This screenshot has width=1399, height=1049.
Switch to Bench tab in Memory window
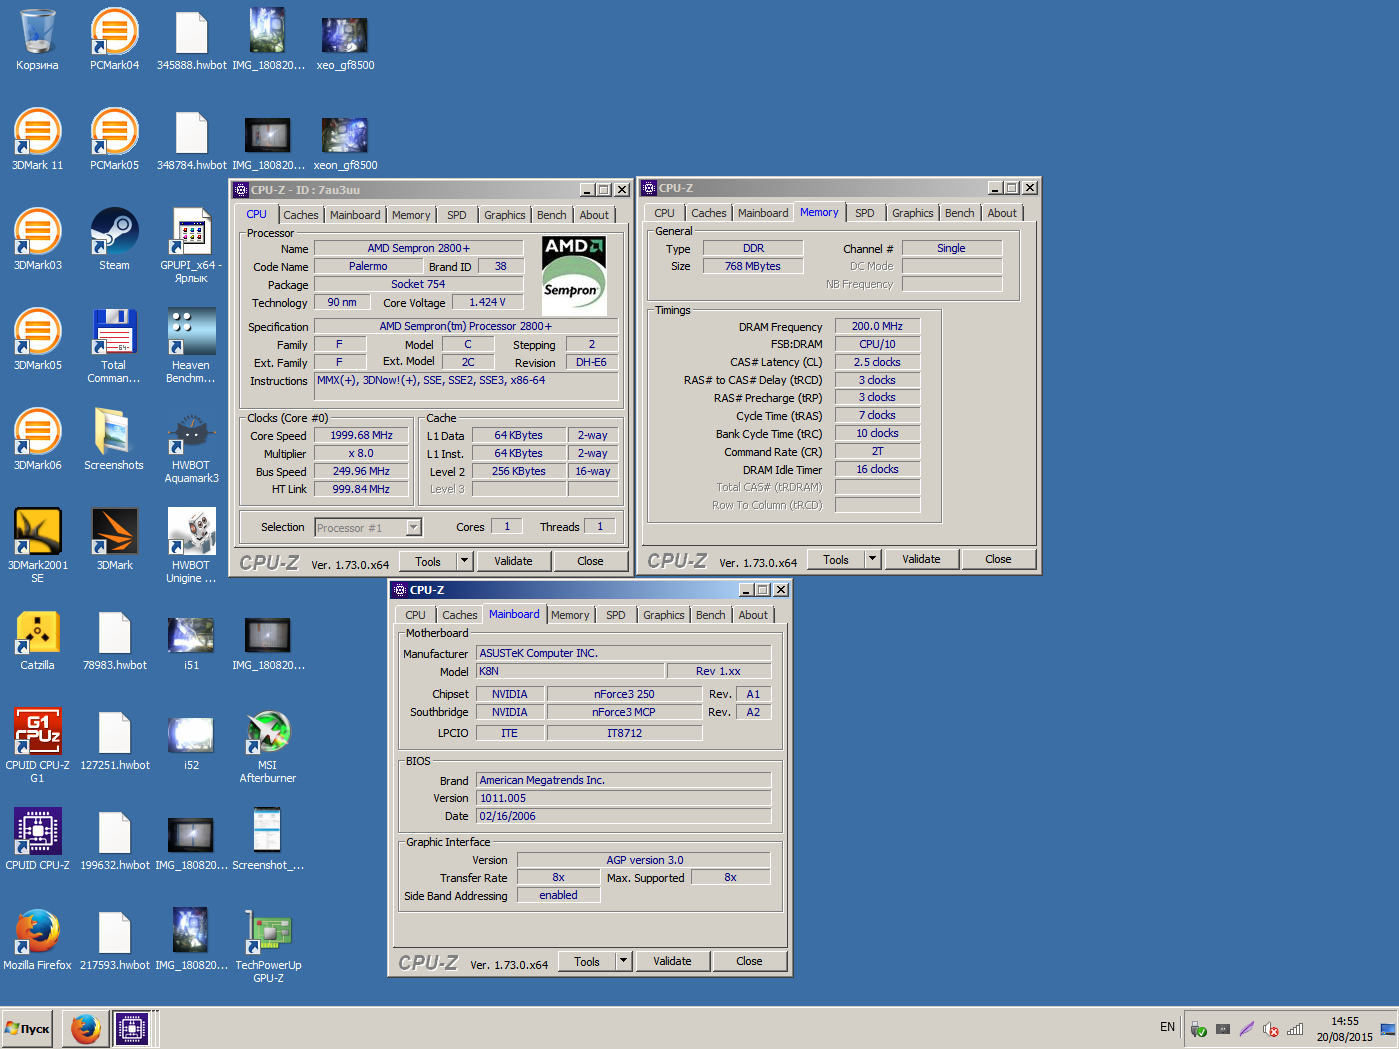[x=959, y=213]
